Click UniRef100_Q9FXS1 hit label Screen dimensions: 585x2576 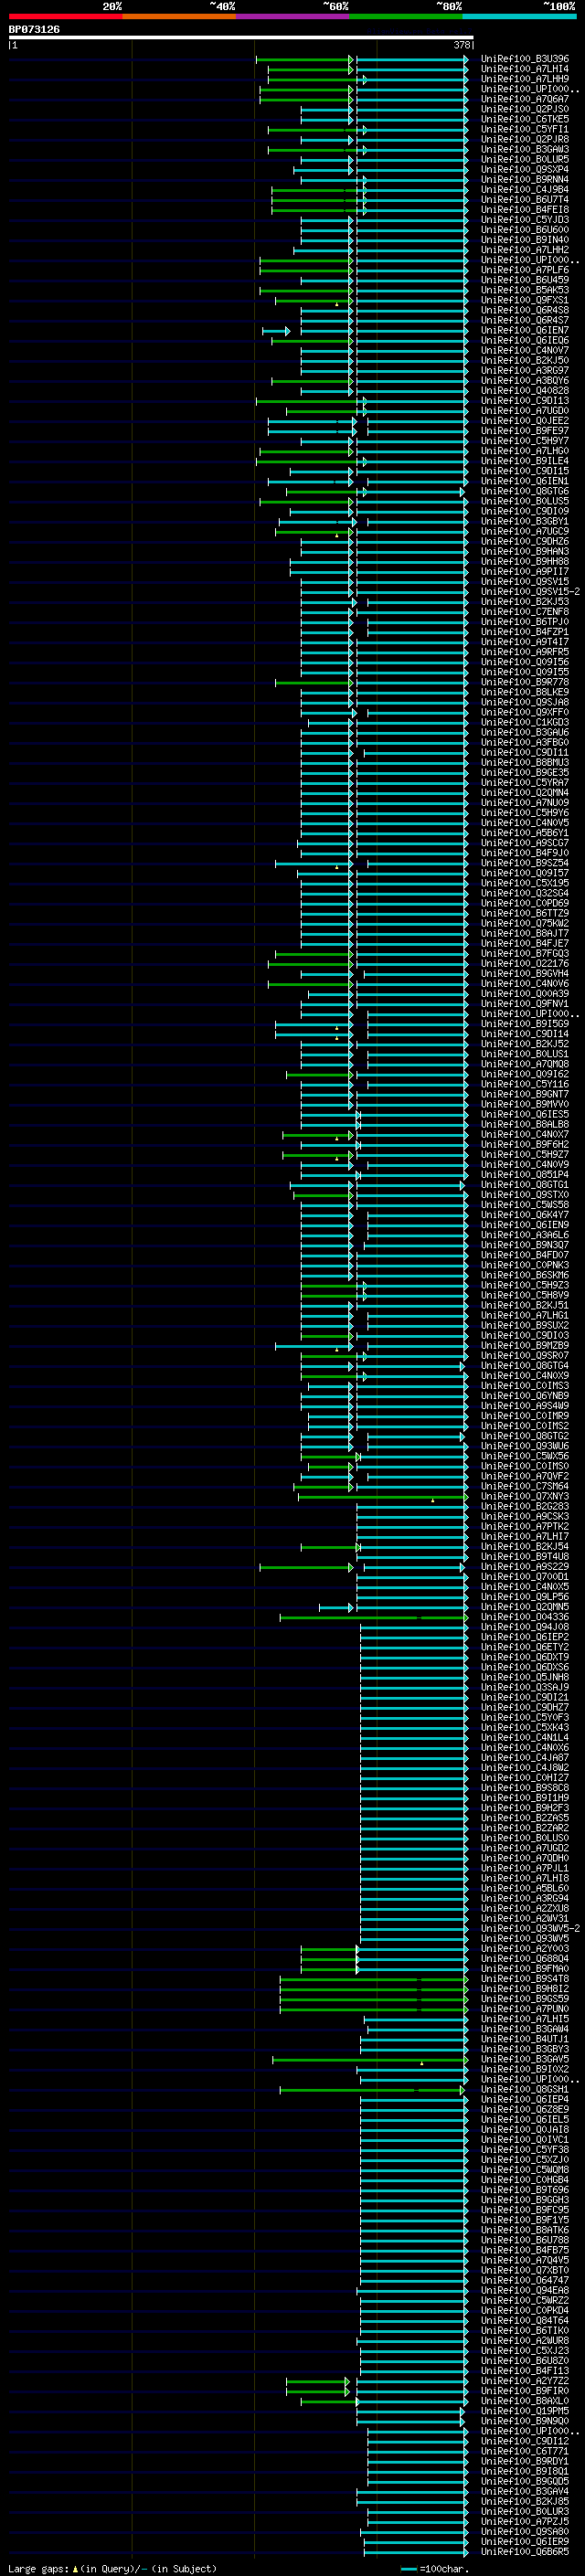525,300
